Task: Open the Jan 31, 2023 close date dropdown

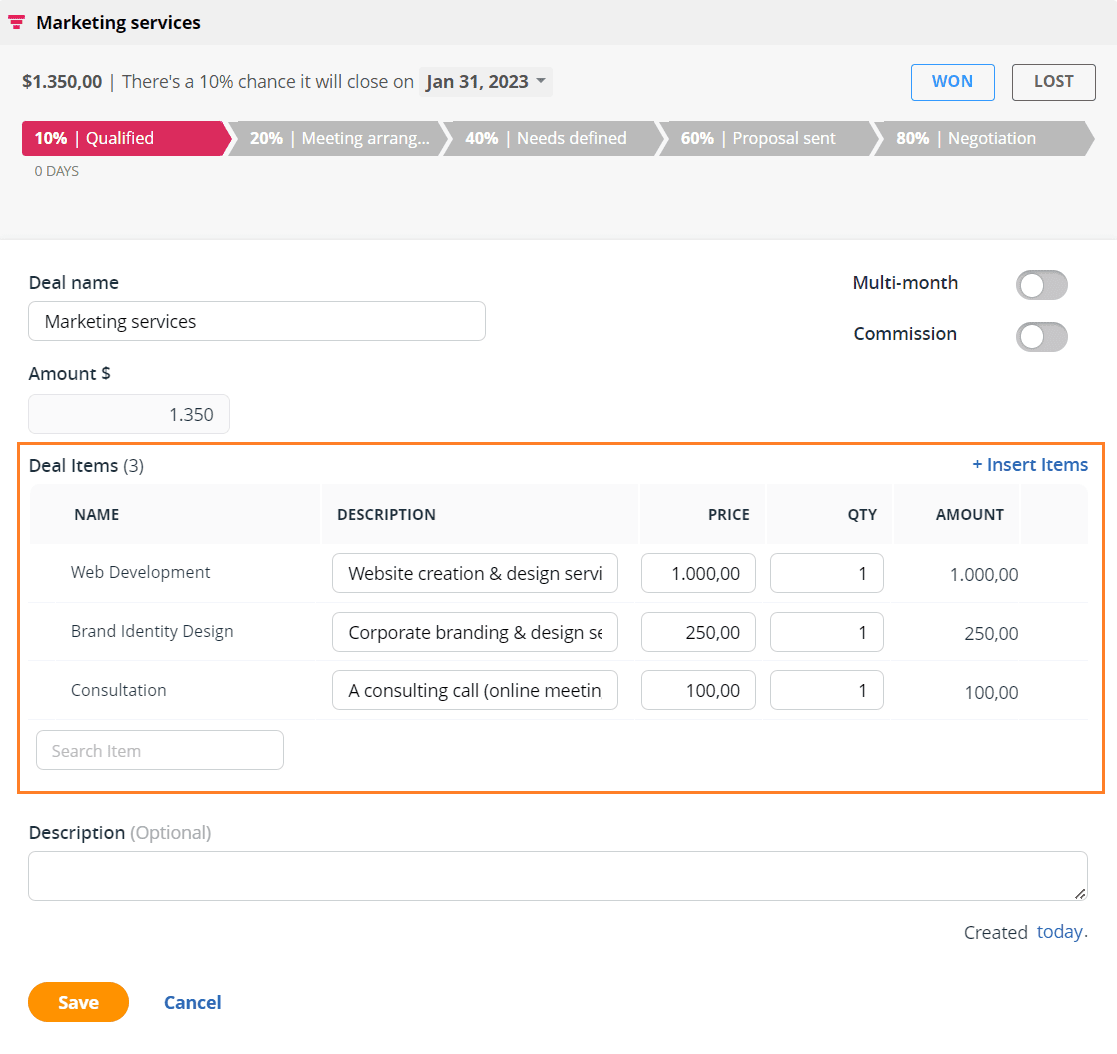Action: coord(486,82)
